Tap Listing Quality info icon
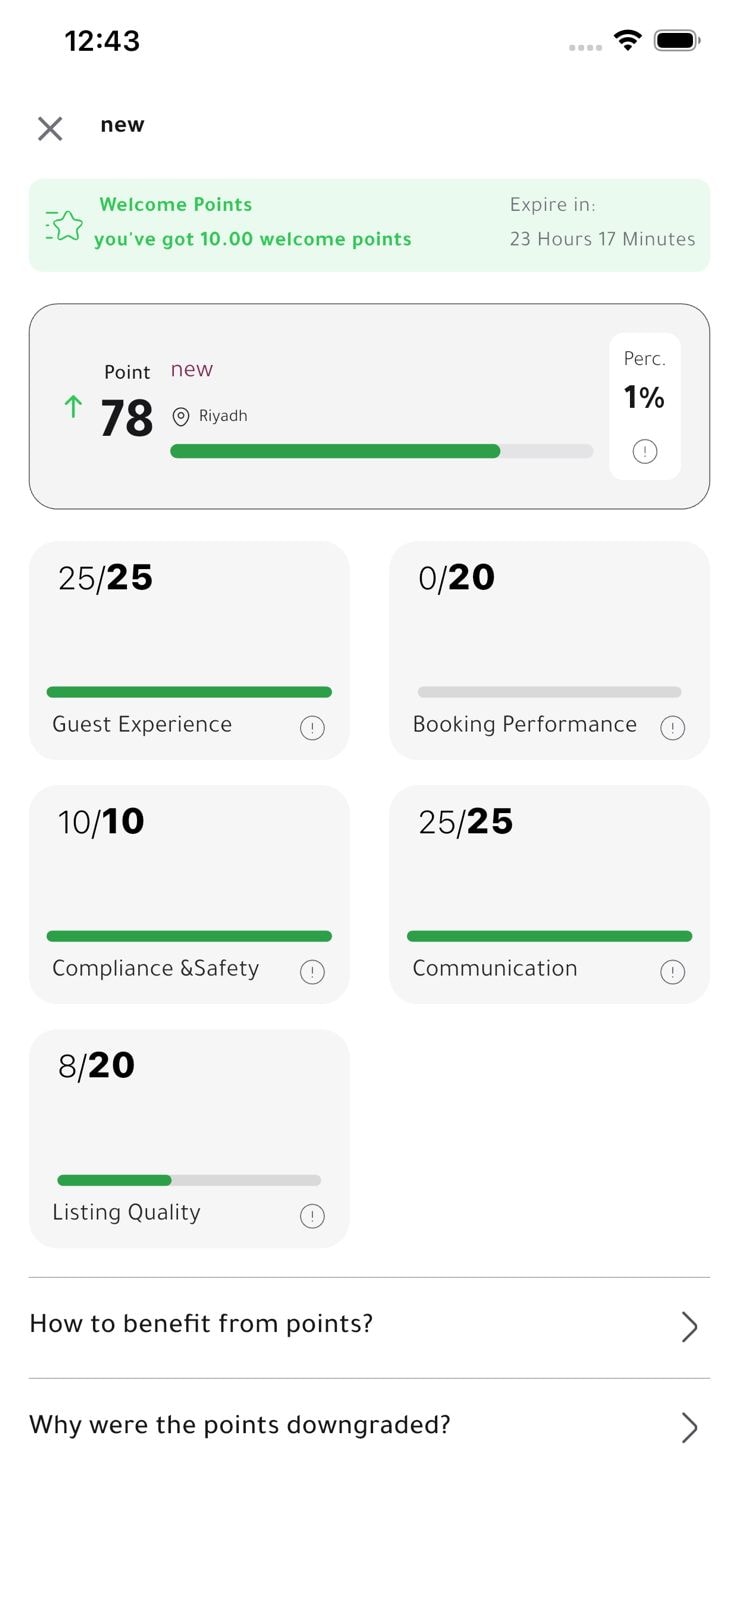 312,1215
